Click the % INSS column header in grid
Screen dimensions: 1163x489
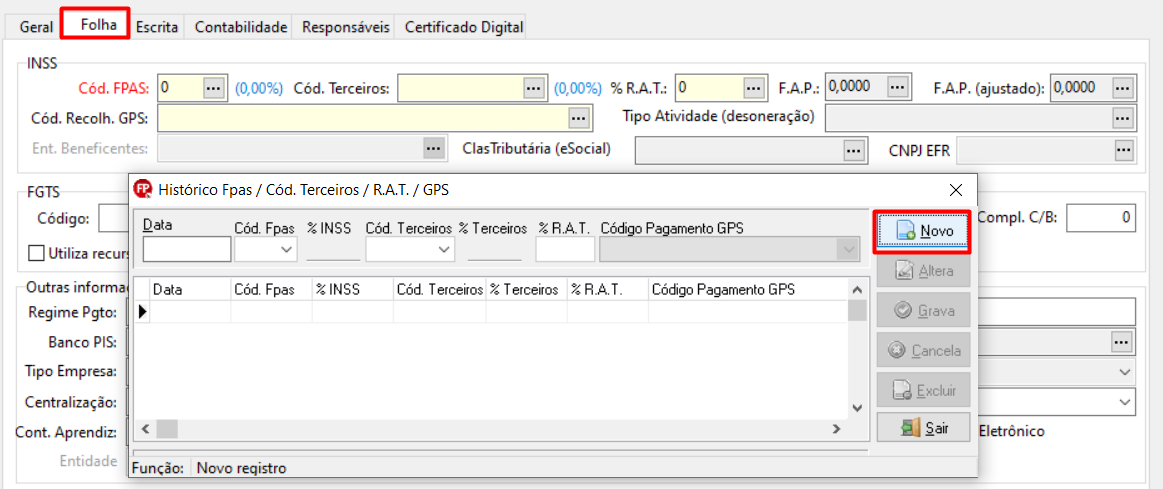click(353, 290)
